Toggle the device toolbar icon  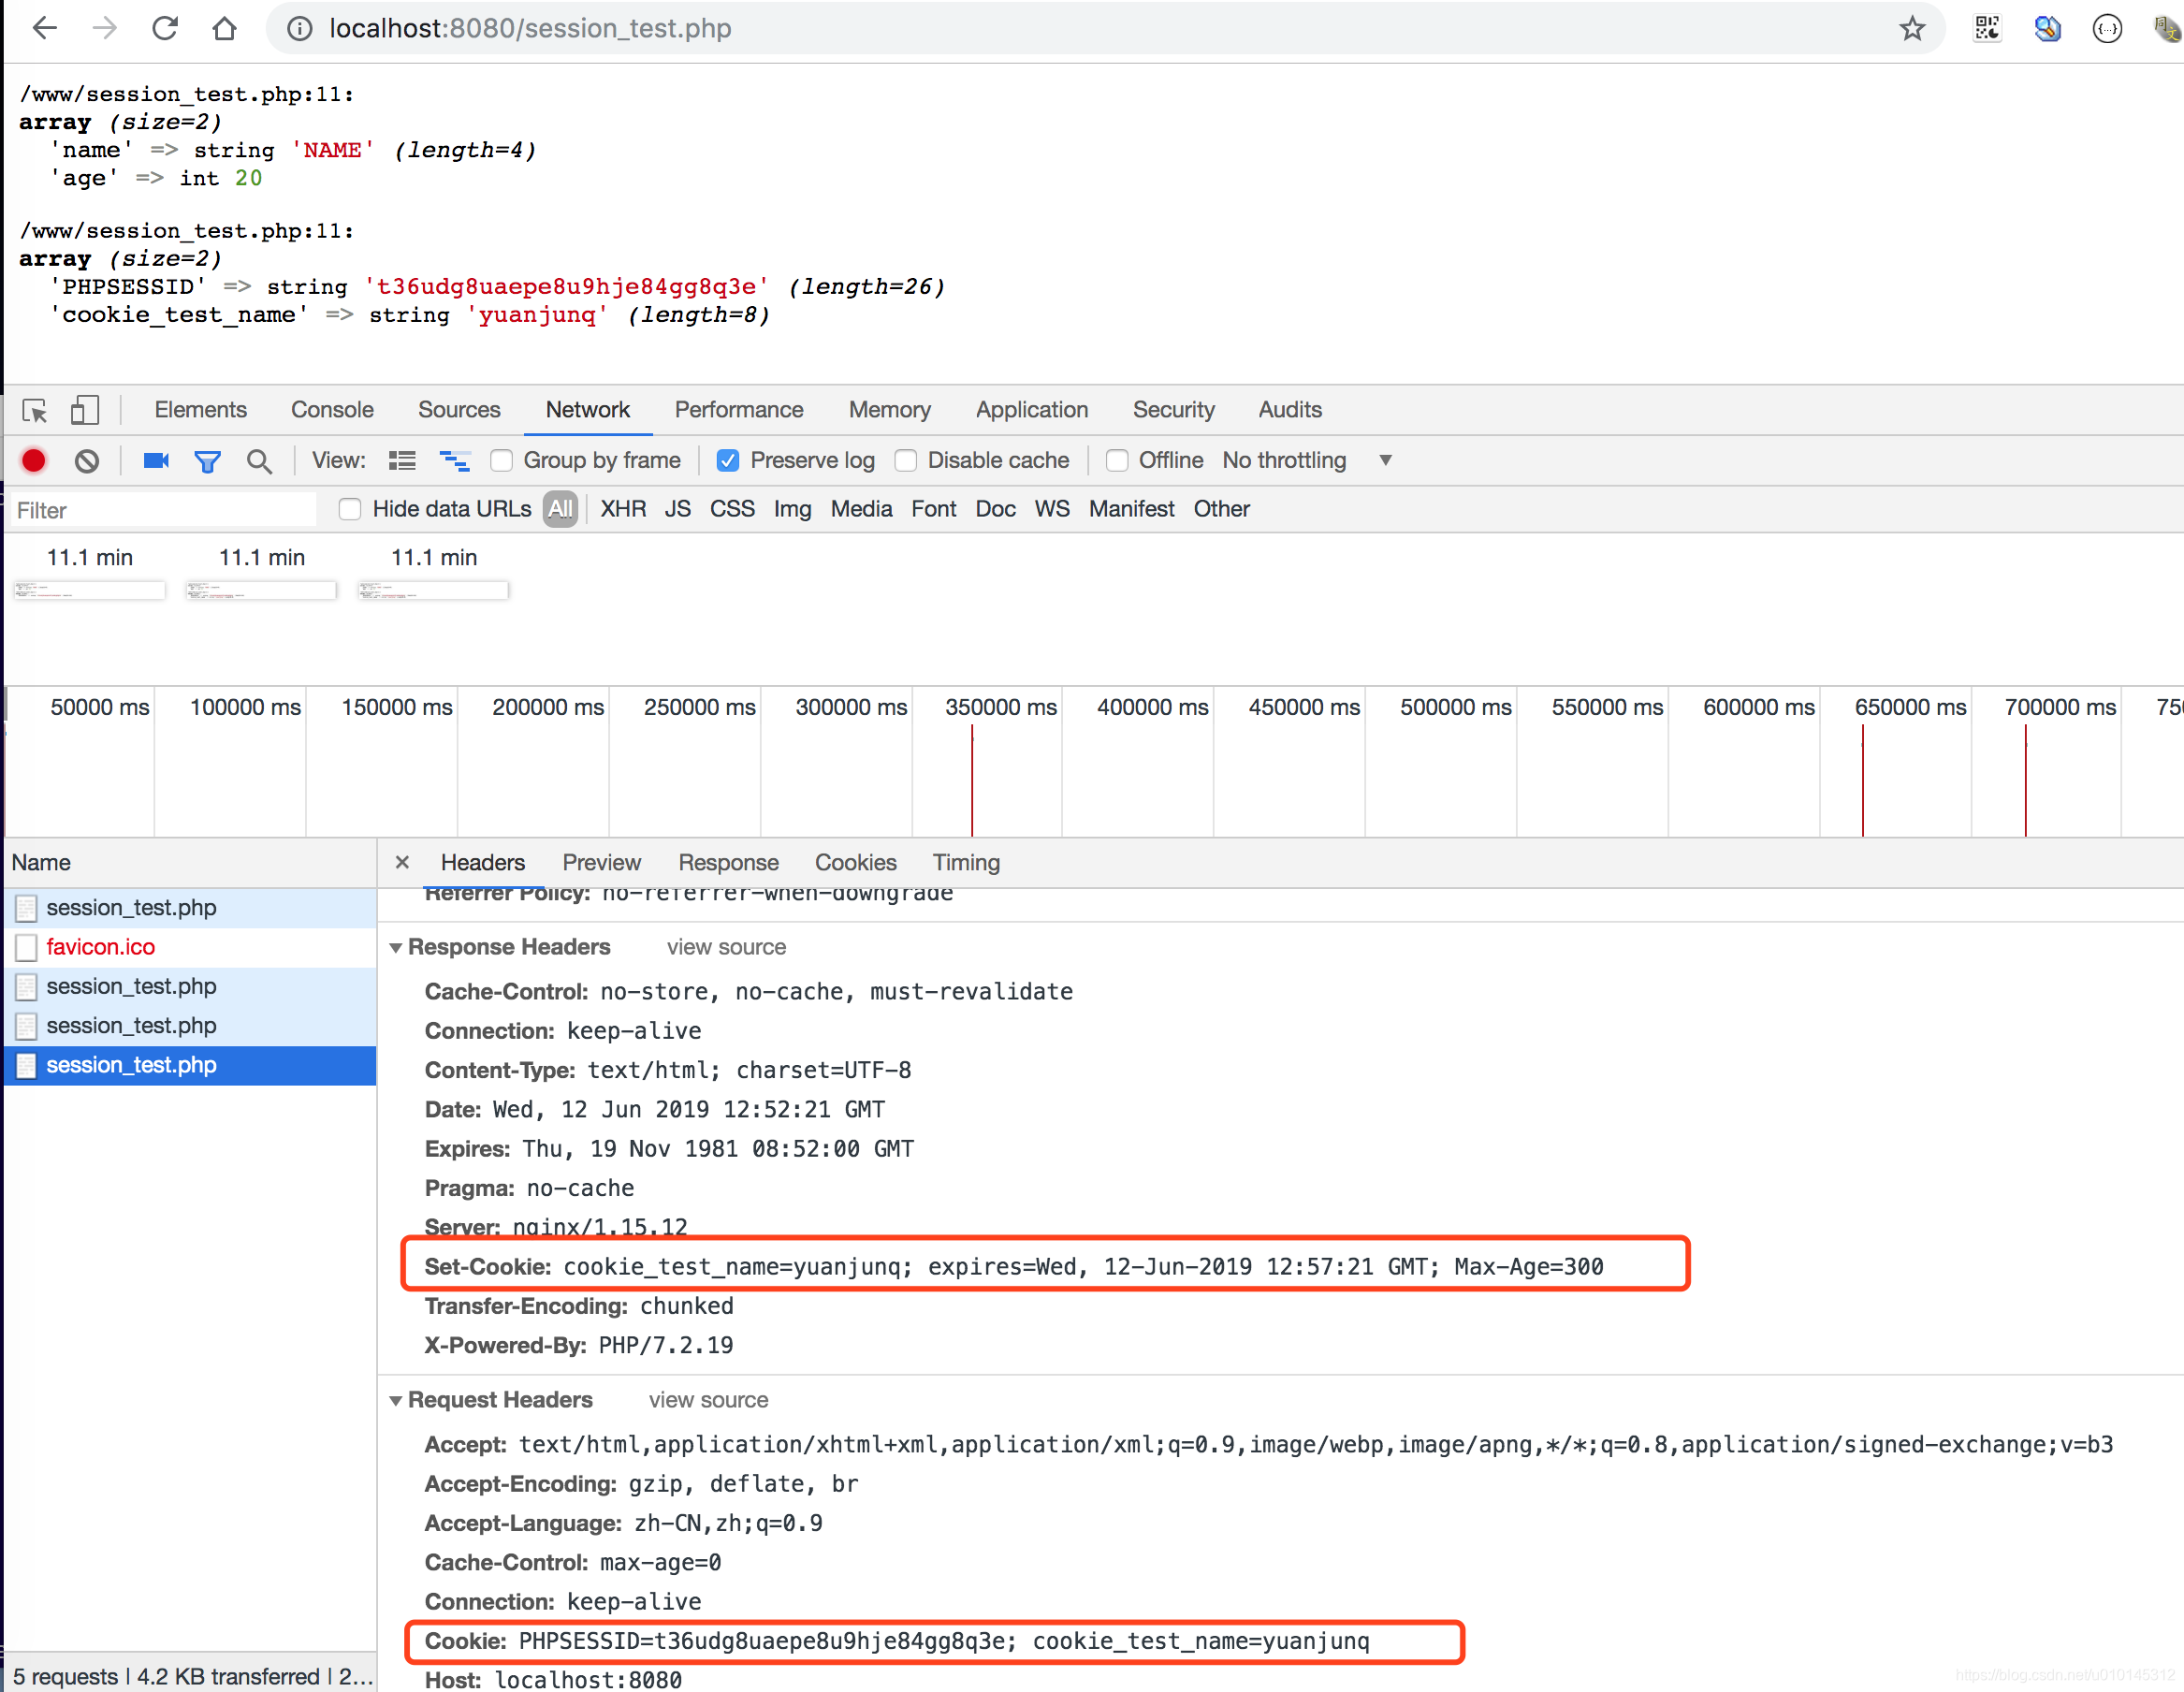84,410
